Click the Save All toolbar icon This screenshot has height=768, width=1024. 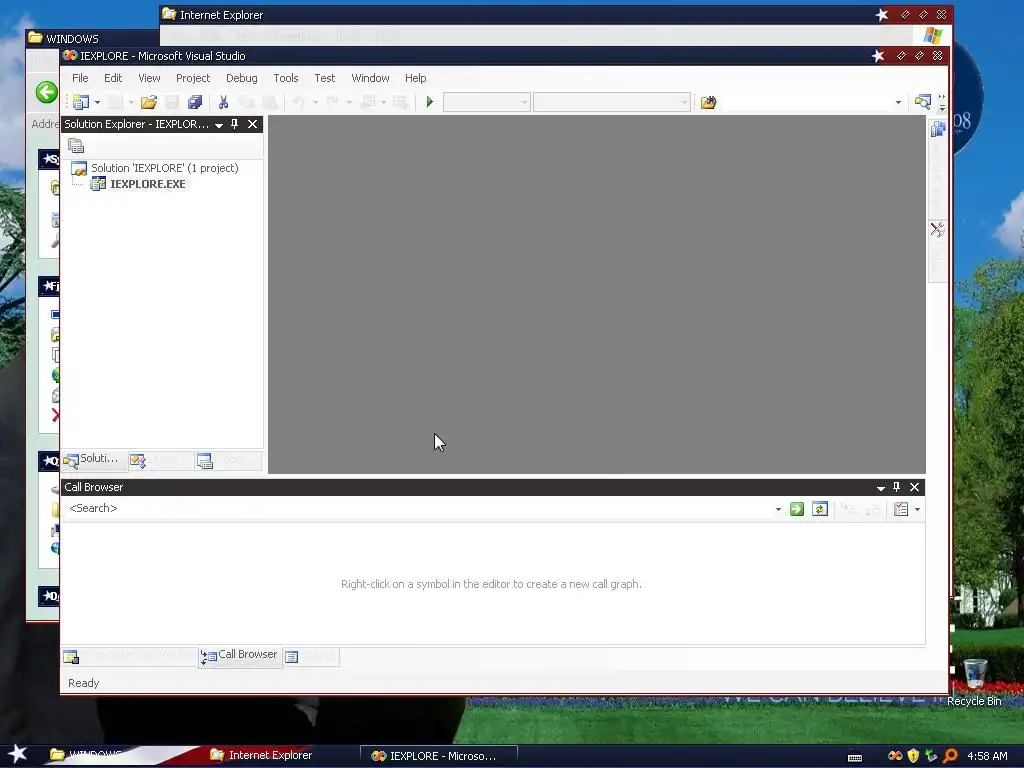[195, 102]
